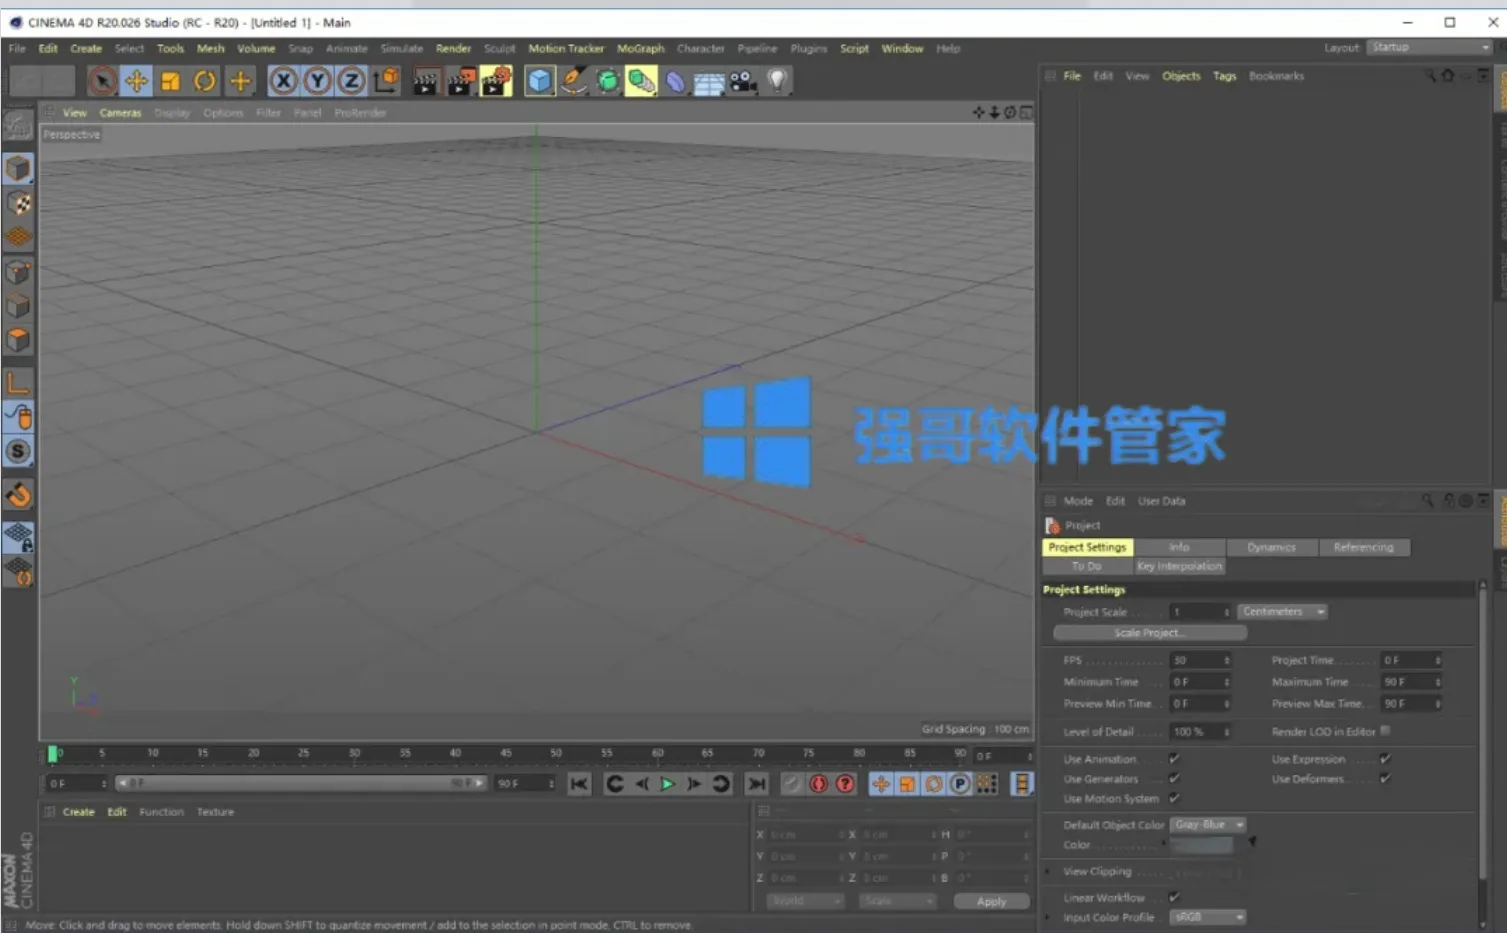Image resolution: width=1507 pixels, height=933 pixels.
Task: Render the active view
Action: pos(426,81)
